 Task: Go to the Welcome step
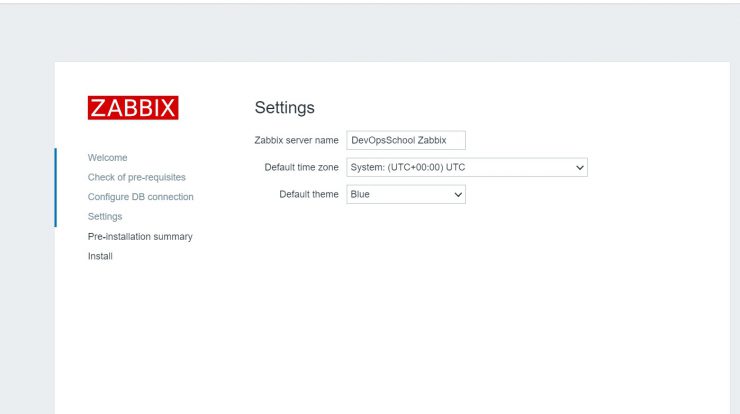(x=108, y=158)
